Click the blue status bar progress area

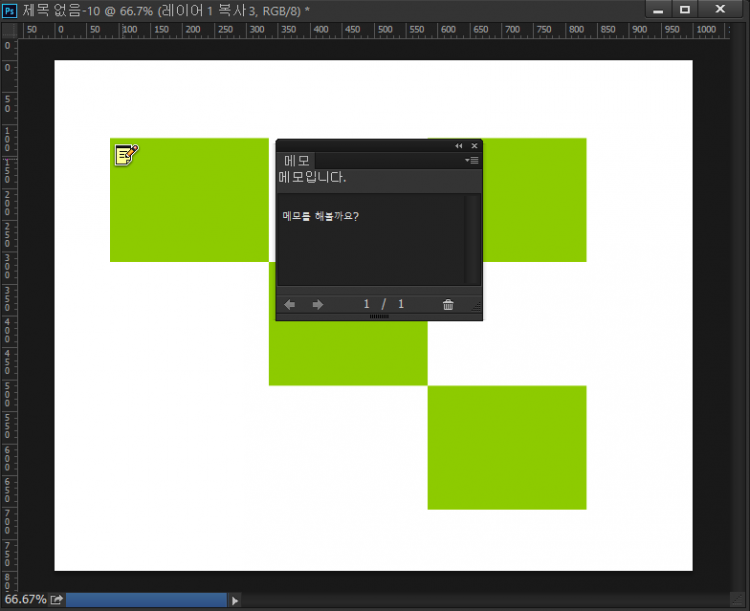click(146, 599)
